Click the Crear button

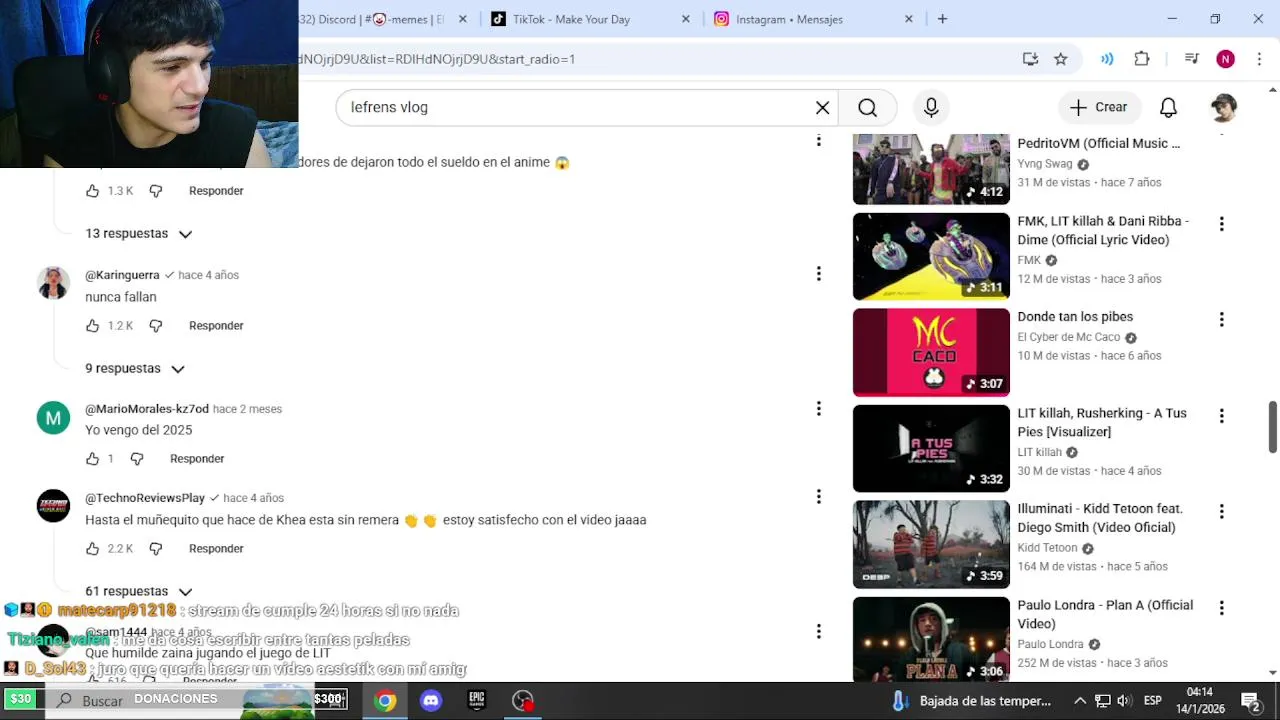pyautogui.click(x=1098, y=108)
